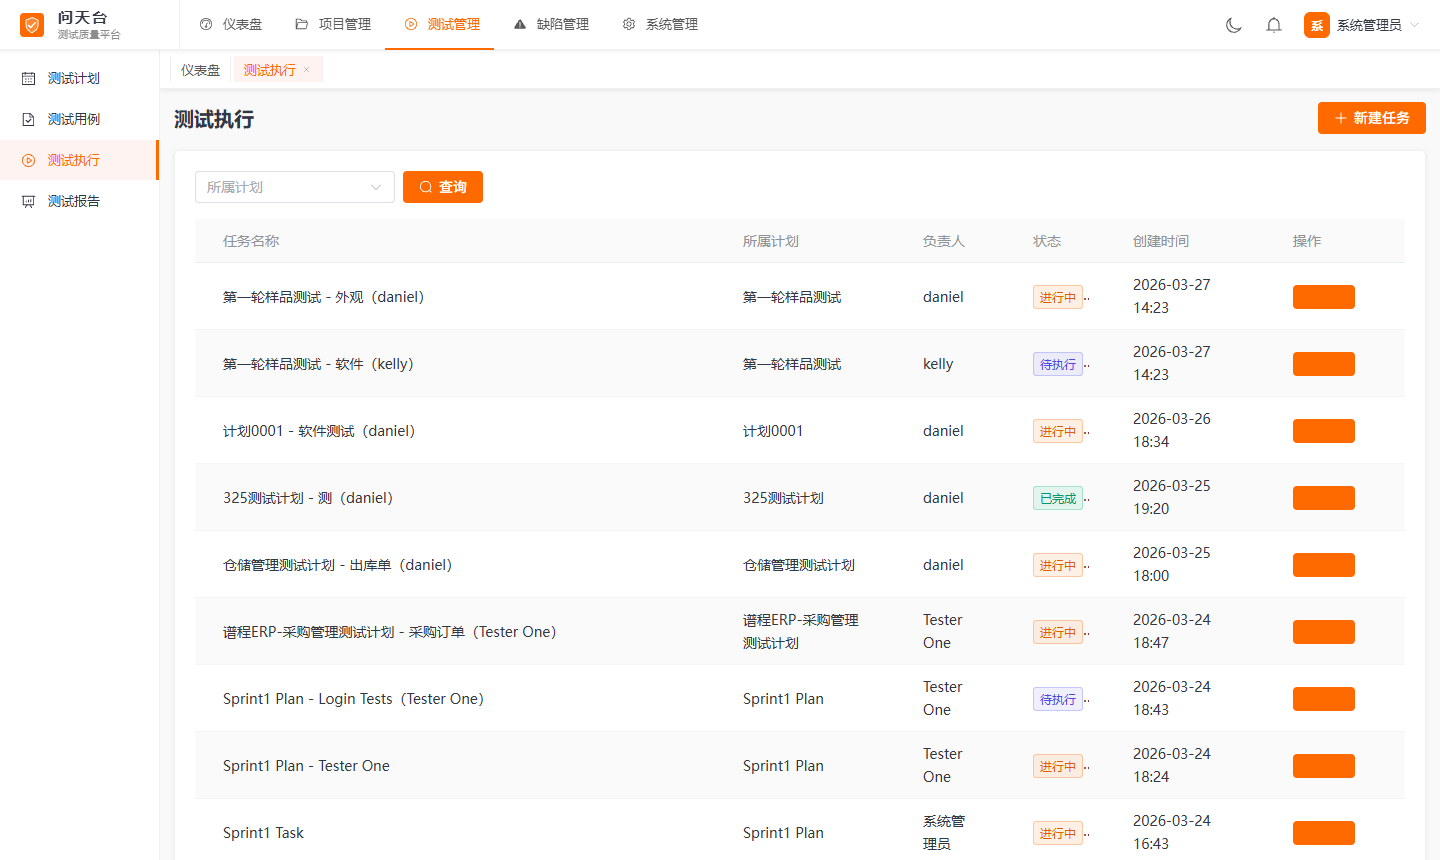
Task: Click the 计划0001 plan cell
Action: 773,431
